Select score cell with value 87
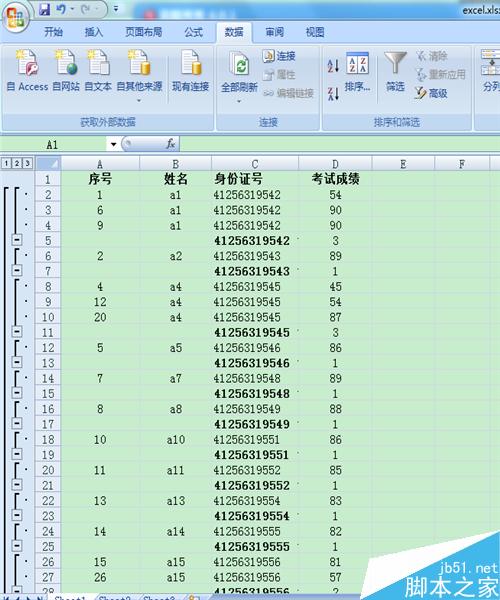500x600 pixels. pyautogui.click(x=335, y=317)
